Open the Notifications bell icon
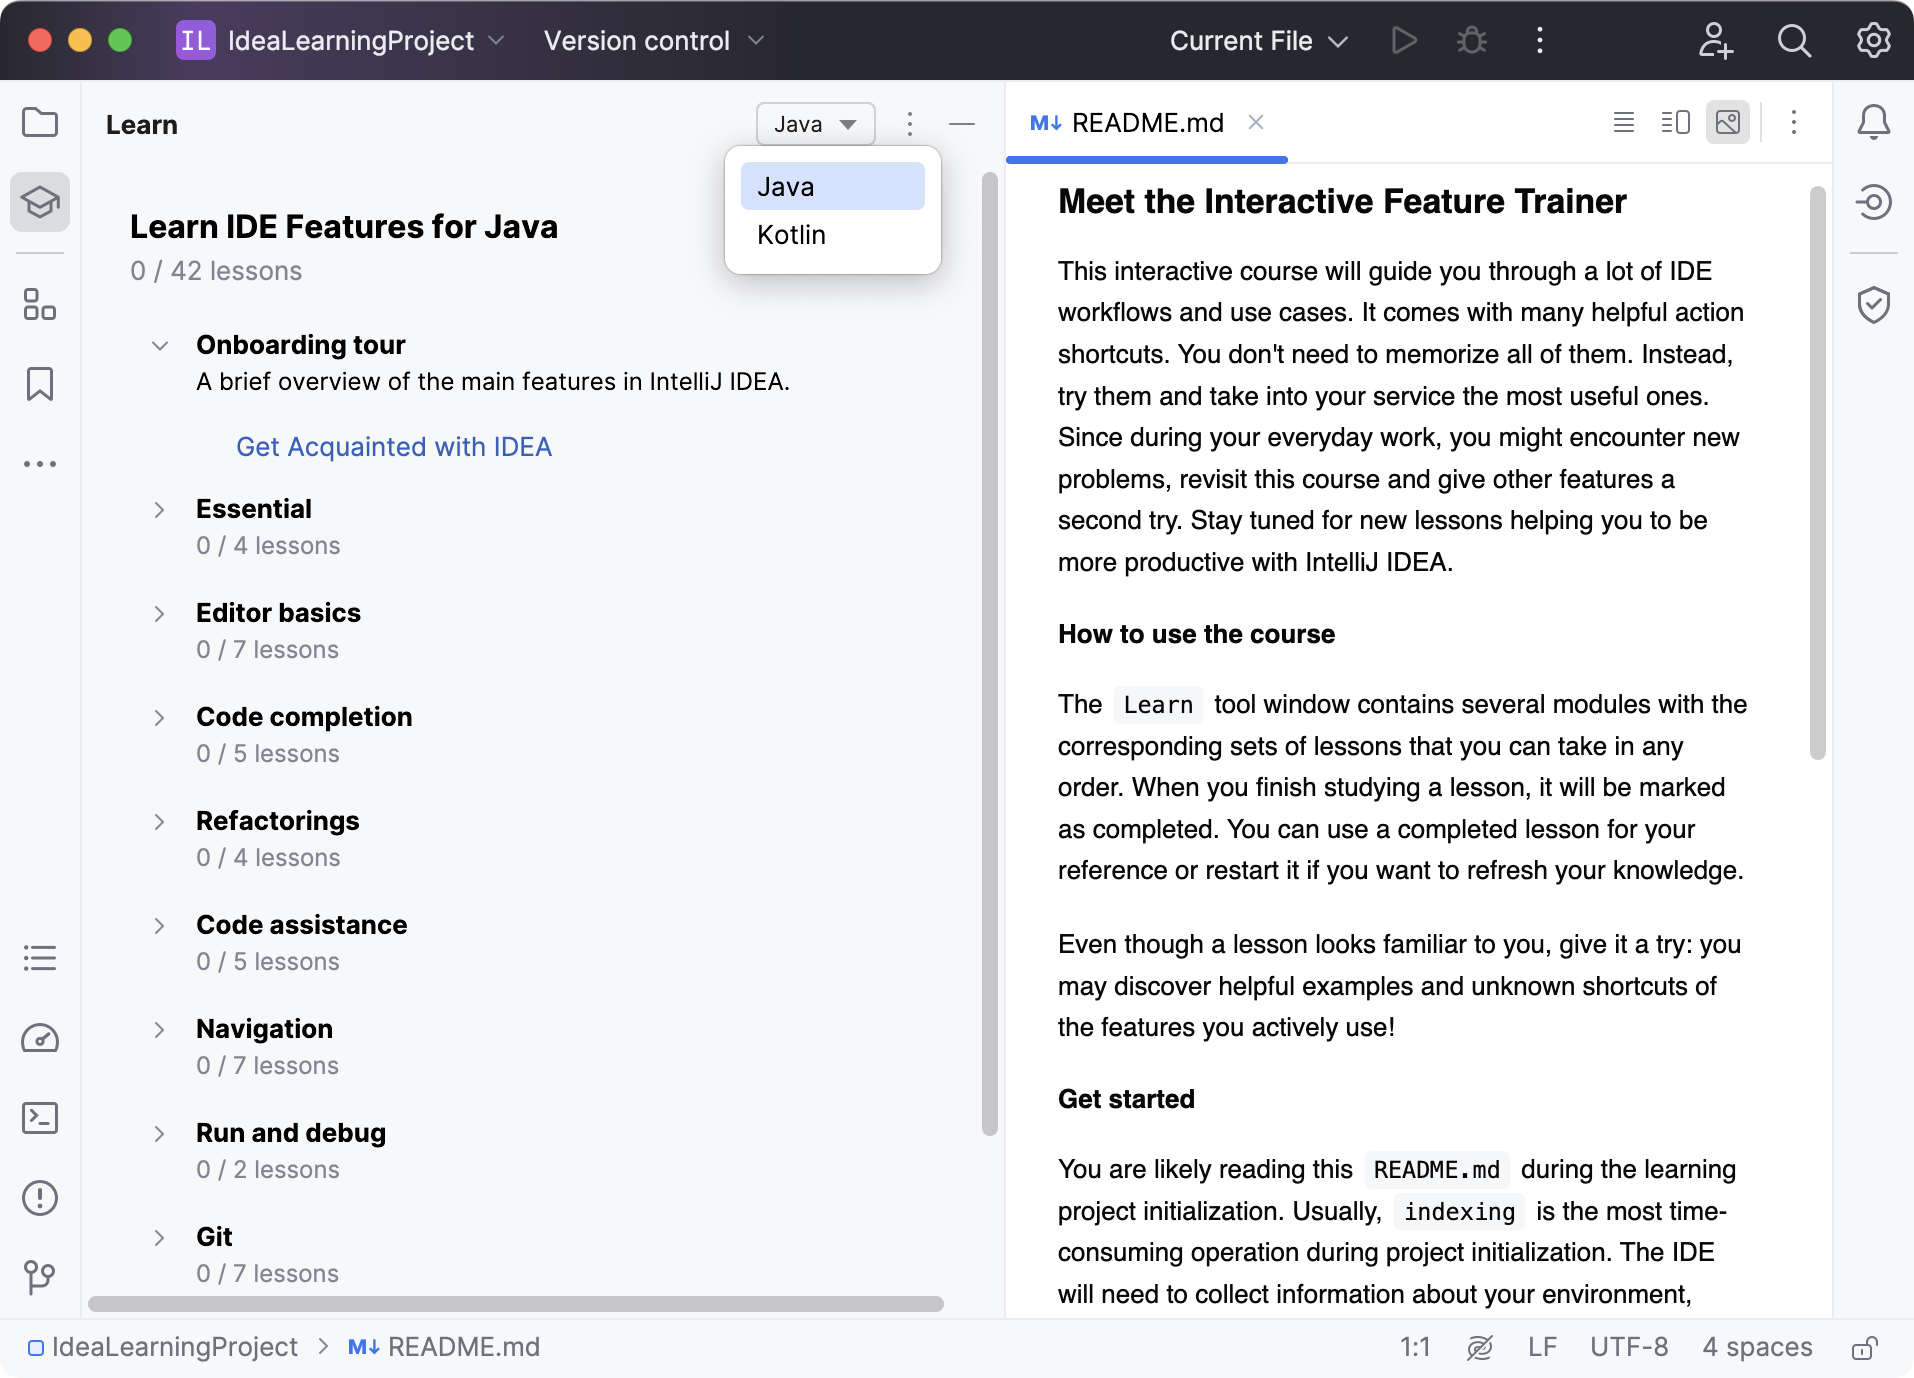The height and width of the screenshot is (1378, 1914). [1873, 123]
